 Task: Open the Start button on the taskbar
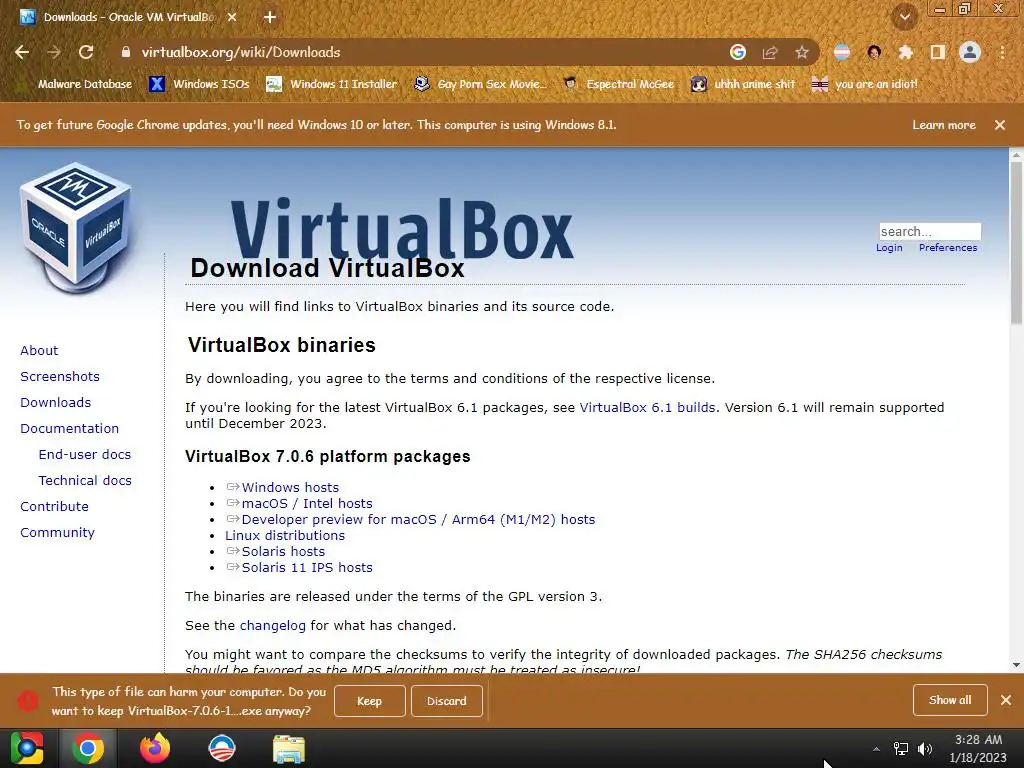point(27,748)
